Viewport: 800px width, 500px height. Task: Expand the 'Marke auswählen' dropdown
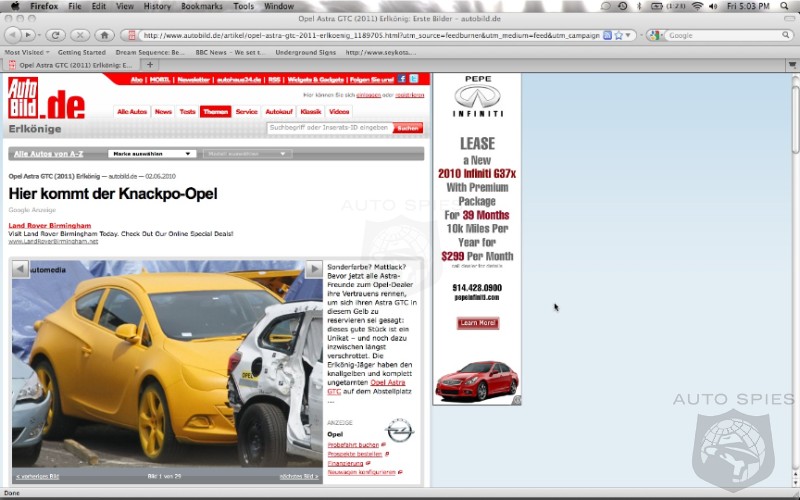(152, 154)
